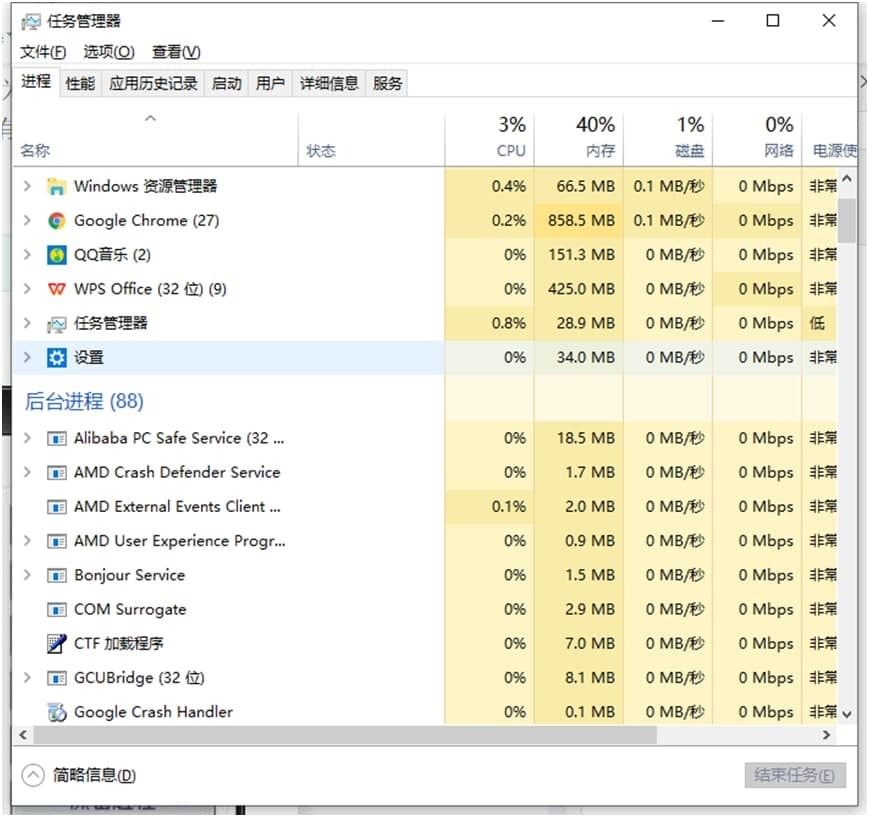Click the Google Chrome process icon

point(57,221)
